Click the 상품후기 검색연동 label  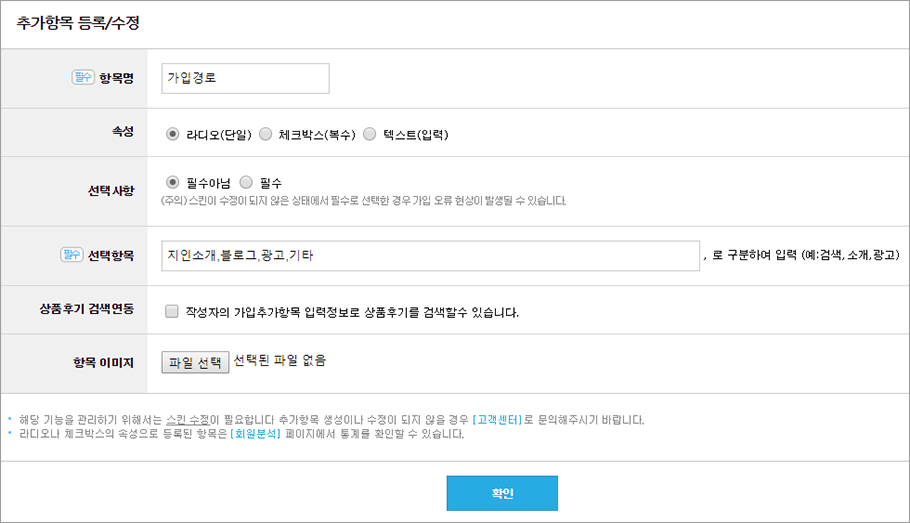coord(87,309)
